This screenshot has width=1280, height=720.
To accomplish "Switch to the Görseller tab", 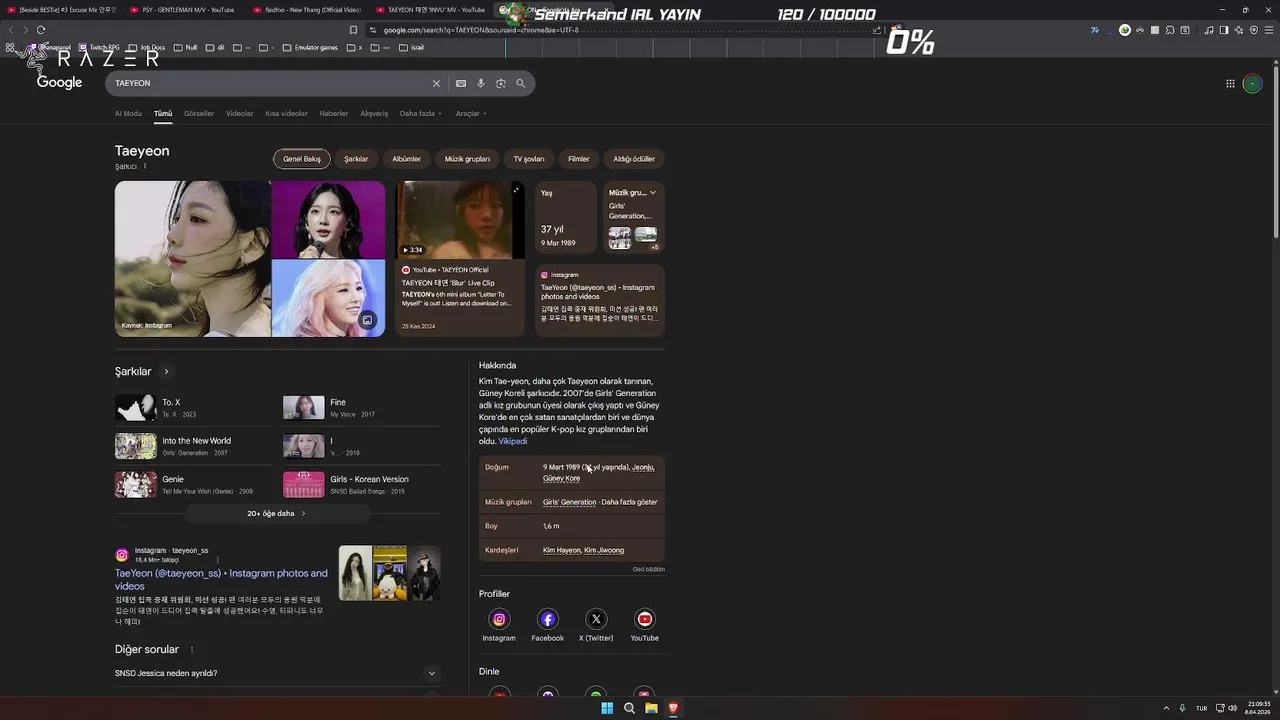I will [x=199, y=114].
